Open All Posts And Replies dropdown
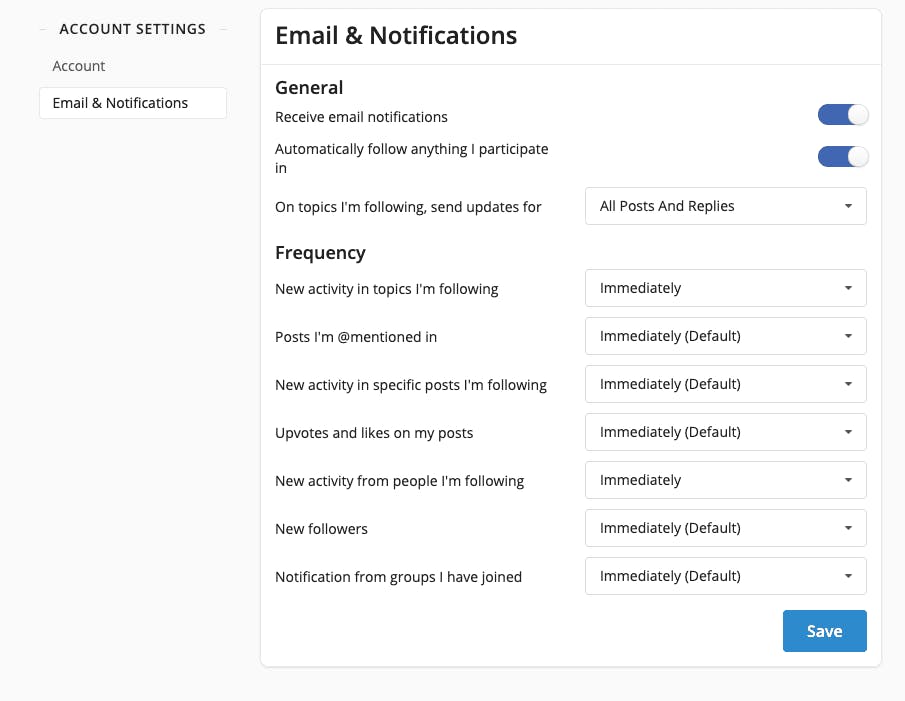Viewport: 905px width, 701px height. [x=726, y=206]
